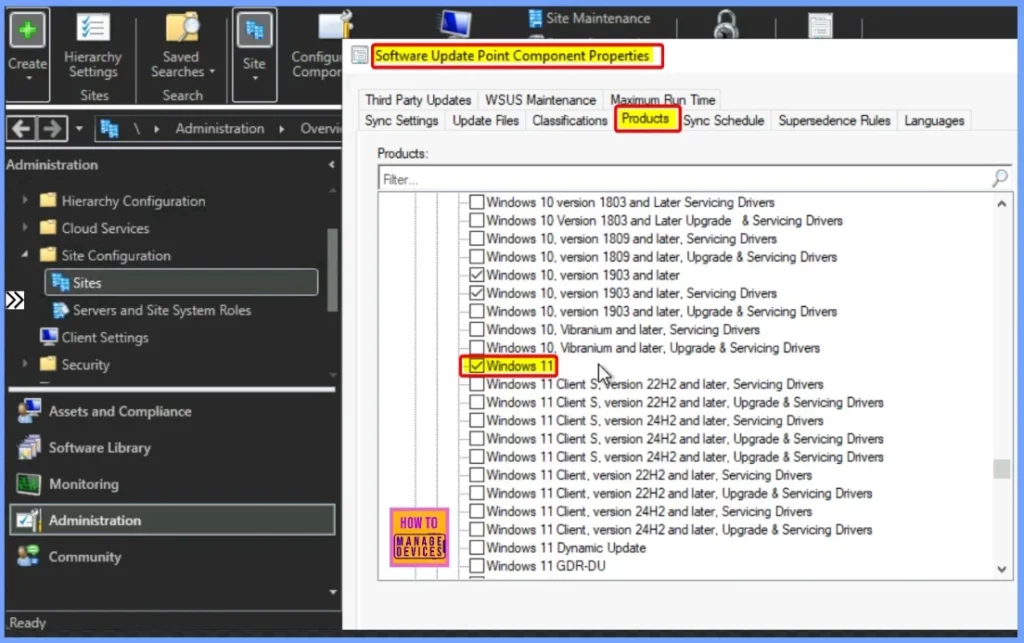Go forward with the right arrow
The width and height of the screenshot is (1024, 643).
coord(51,129)
